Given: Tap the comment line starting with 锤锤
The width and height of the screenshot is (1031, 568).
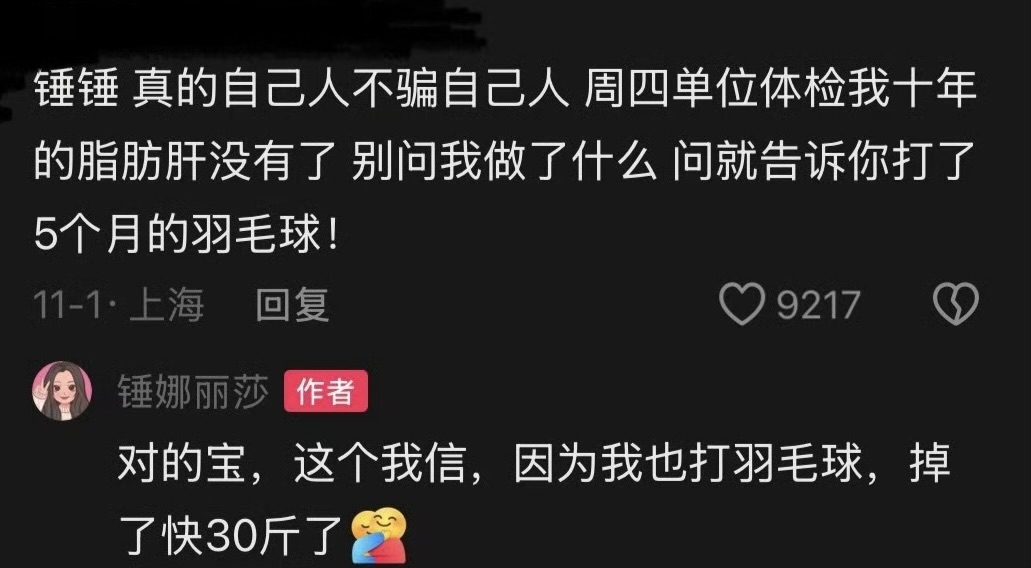Looking at the screenshot, I should (x=505, y=90).
